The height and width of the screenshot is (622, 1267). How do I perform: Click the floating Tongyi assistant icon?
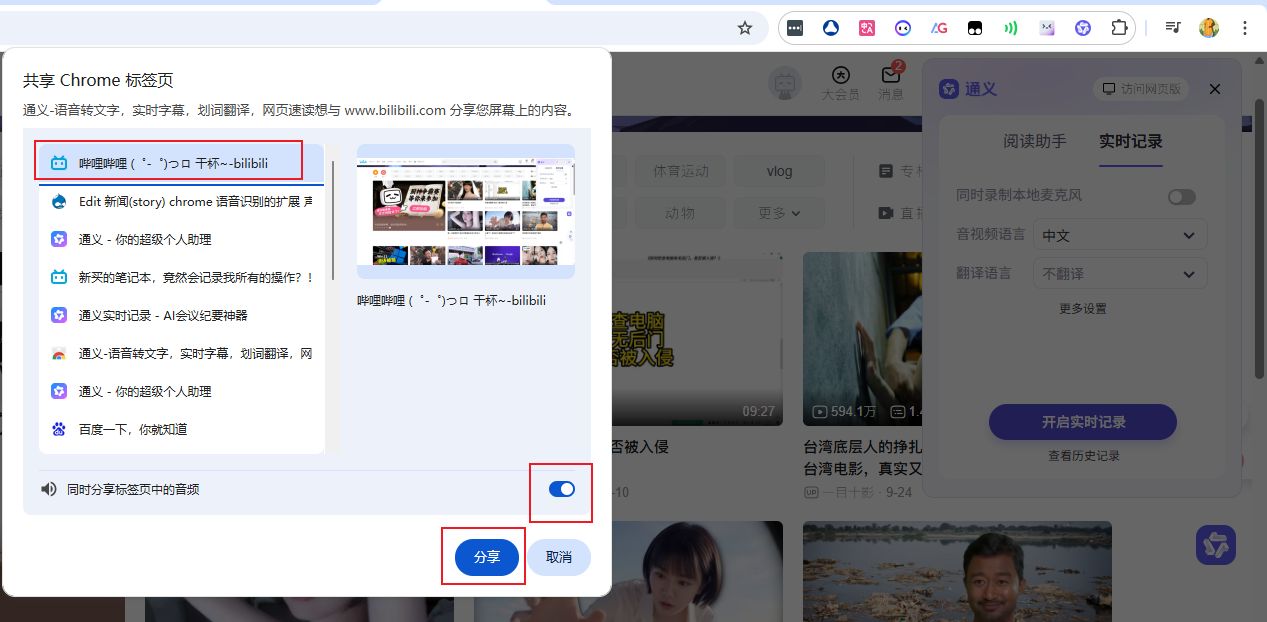tap(1215, 545)
